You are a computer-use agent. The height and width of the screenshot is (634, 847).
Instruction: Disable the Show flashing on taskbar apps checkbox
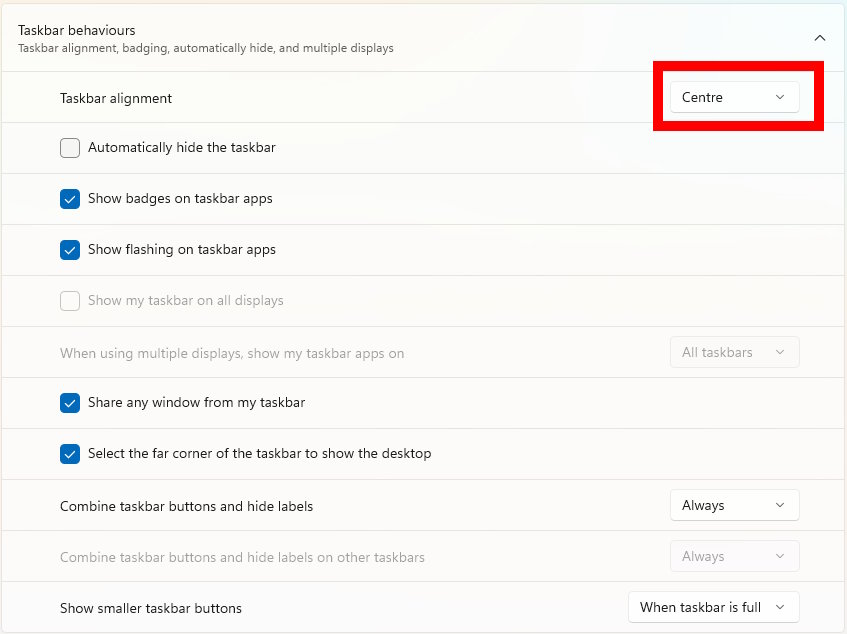coord(70,250)
